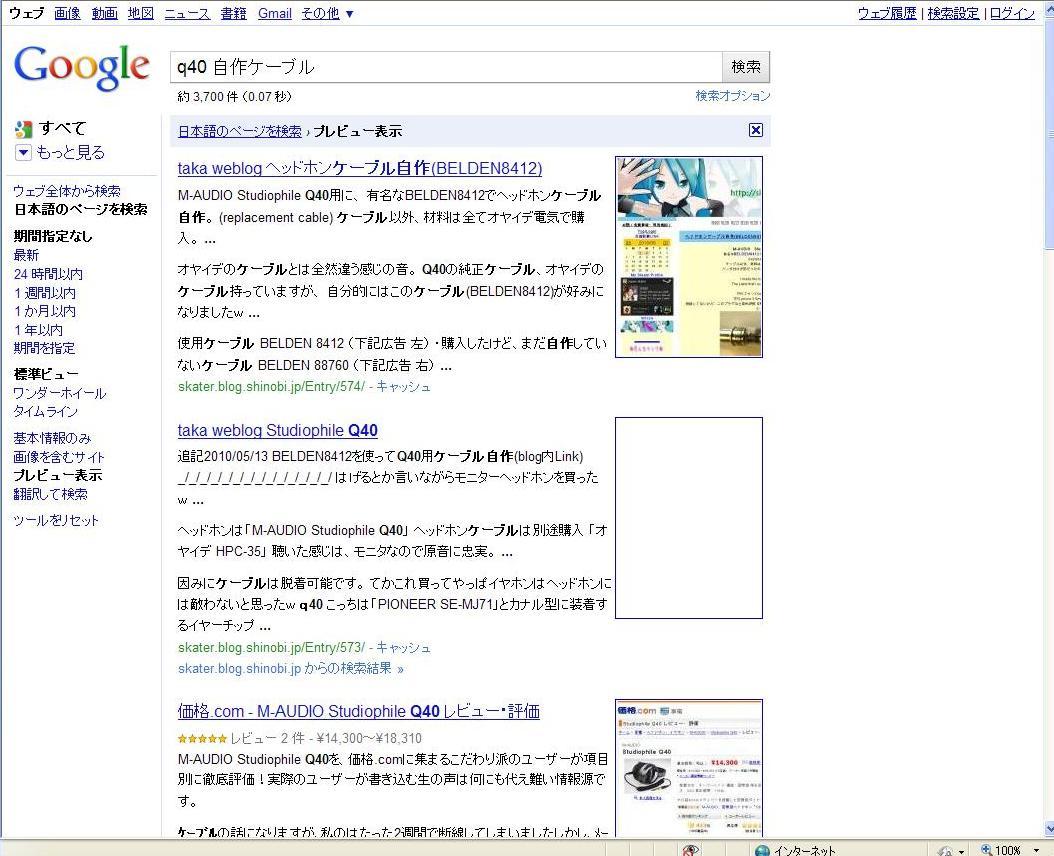Click ツールをリセット link

click(x=56, y=520)
